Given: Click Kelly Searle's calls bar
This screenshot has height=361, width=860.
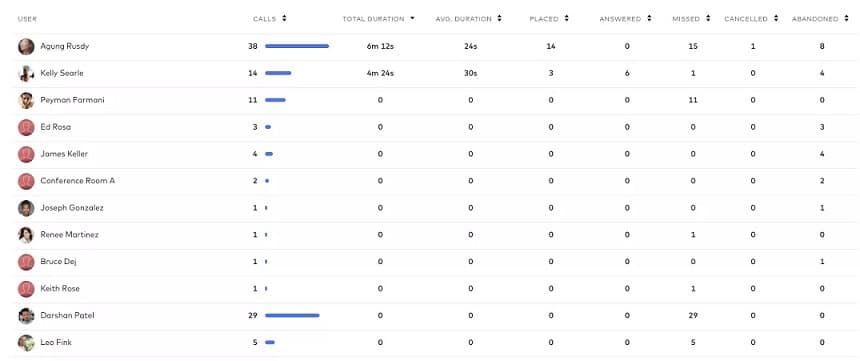Looking at the screenshot, I should 278,73.
